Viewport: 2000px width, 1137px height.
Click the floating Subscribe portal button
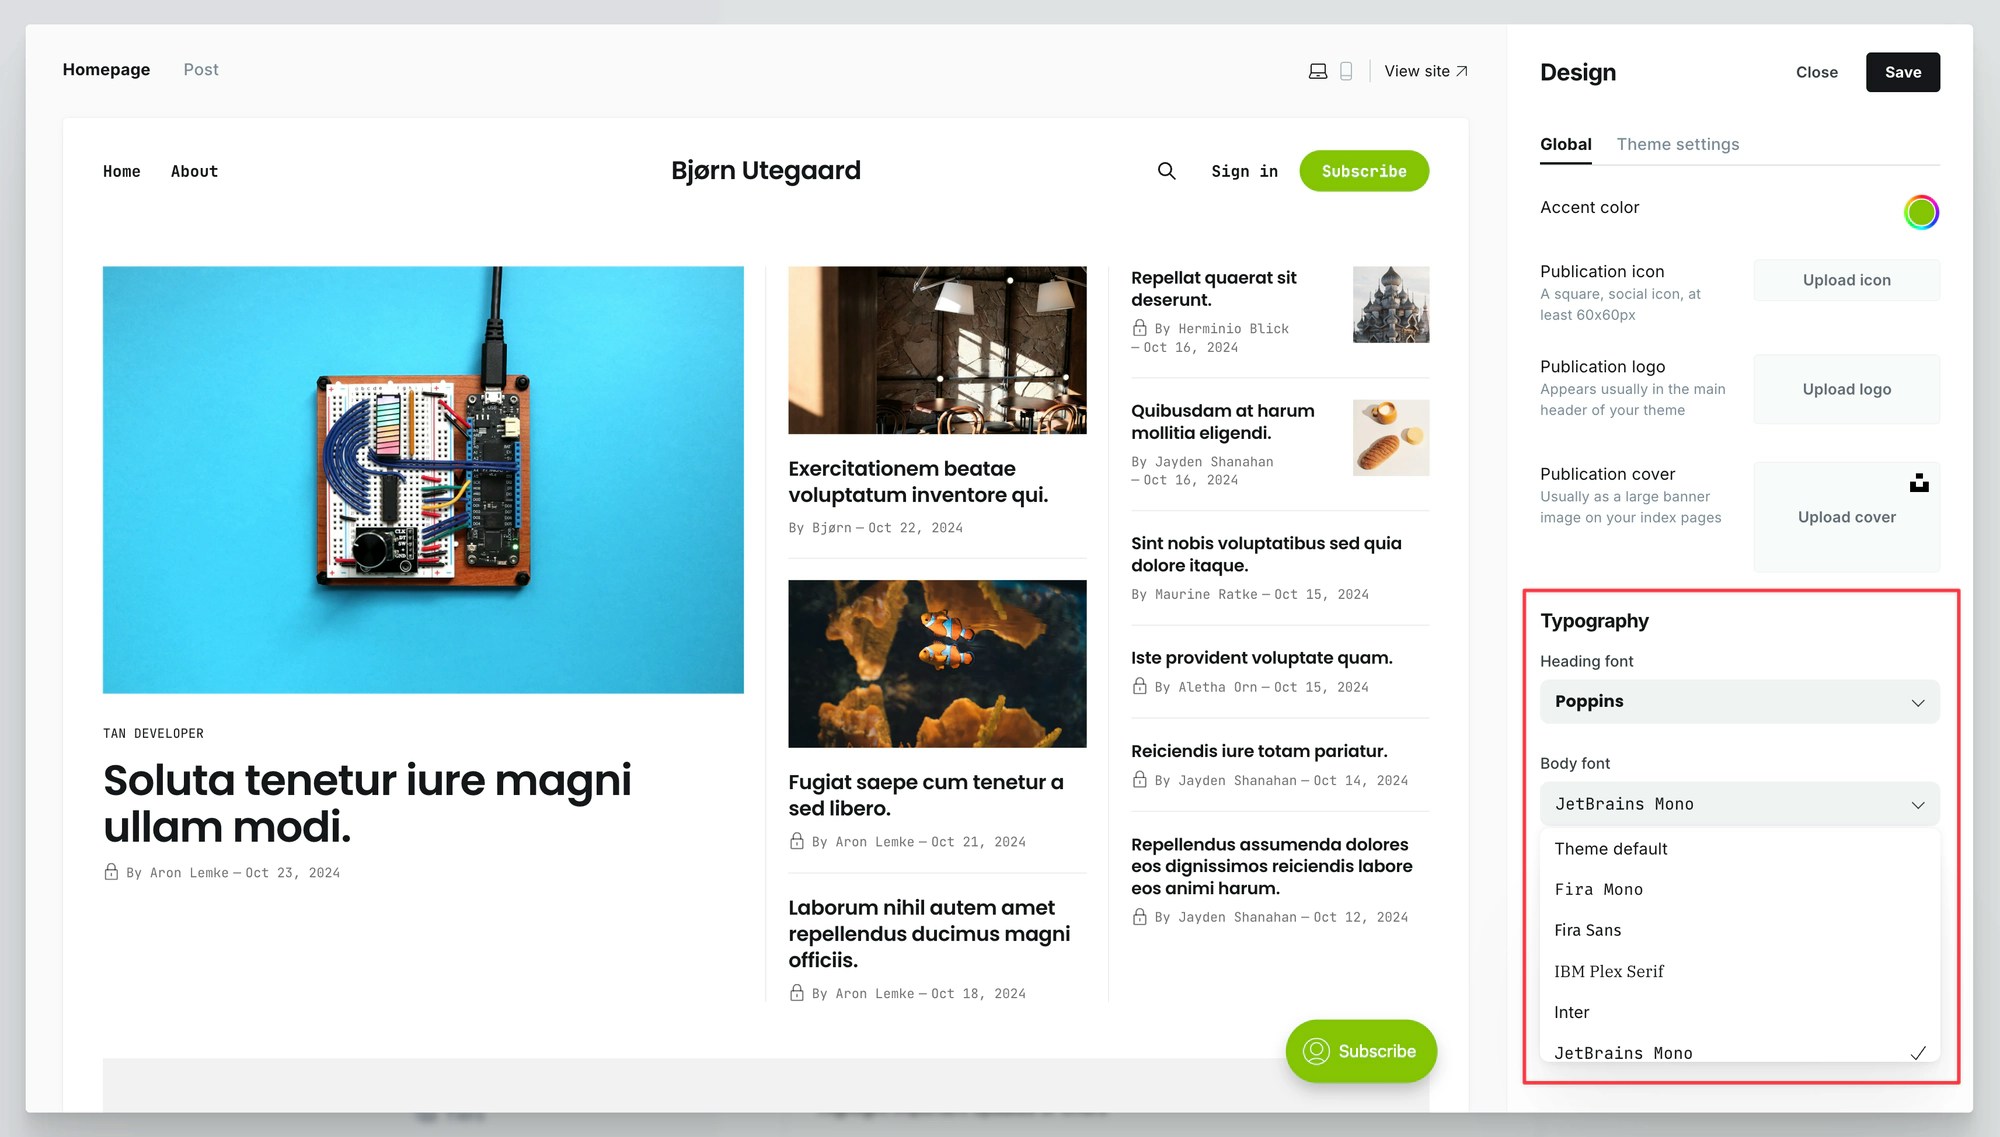[x=1360, y=1051]
